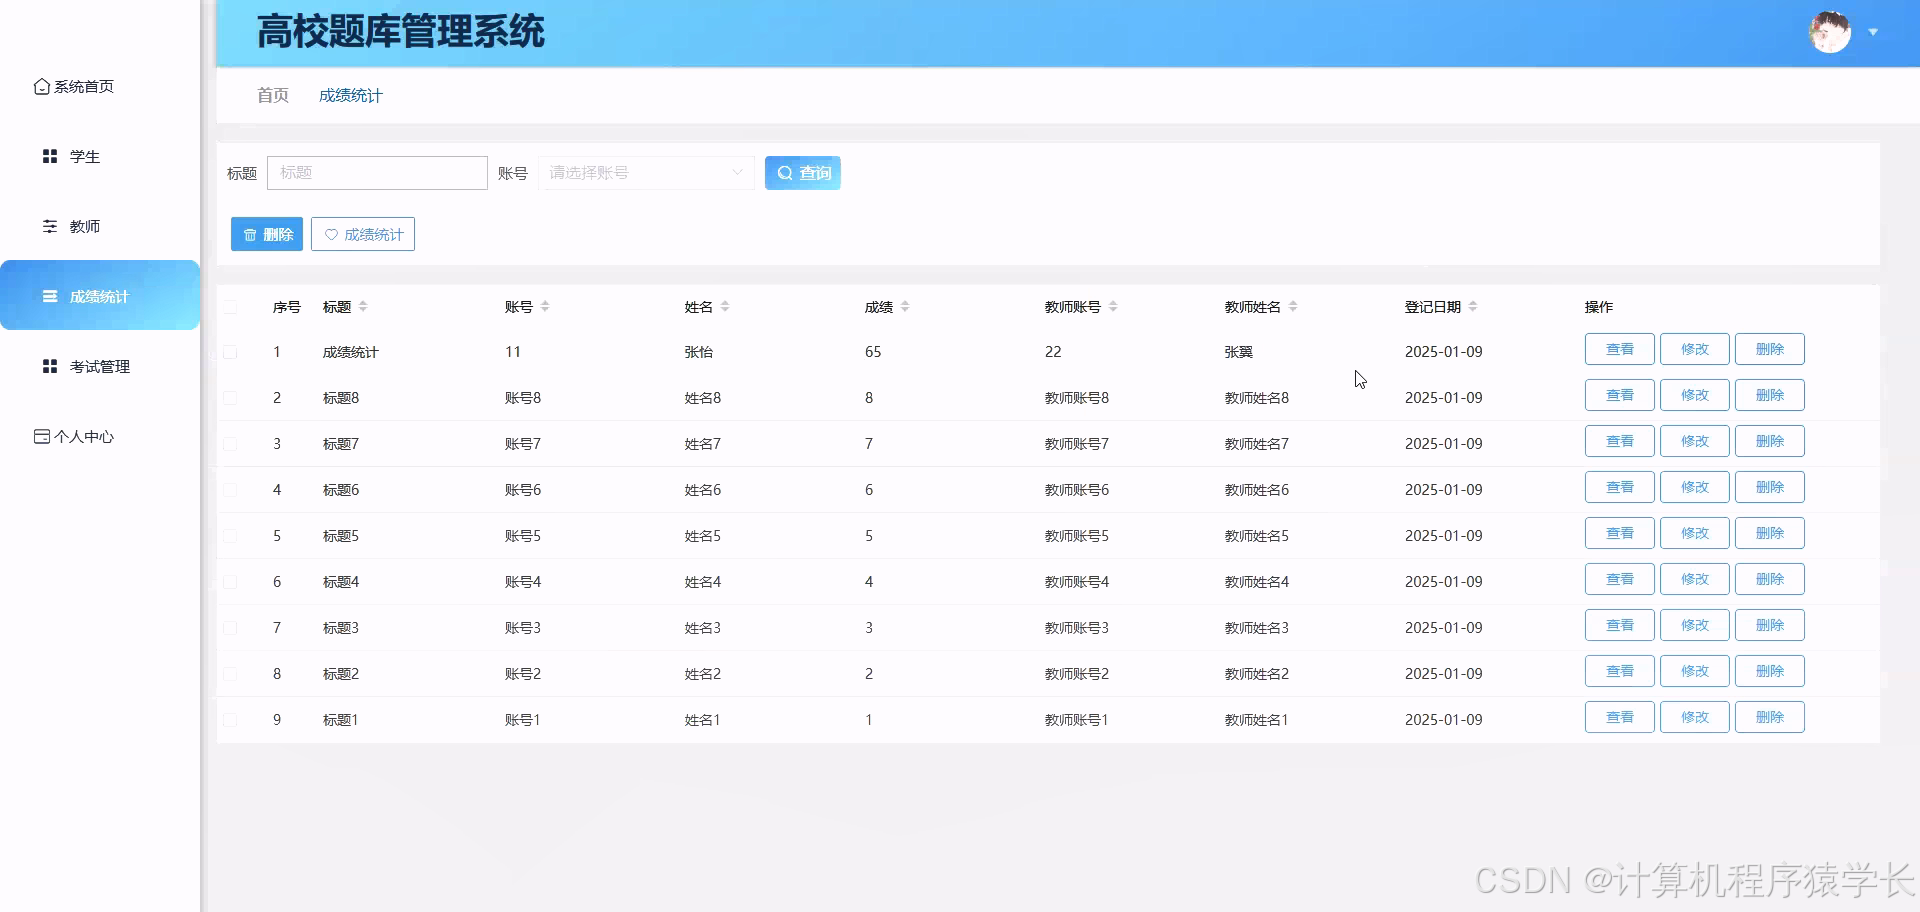Click 删除 for the 标题1 row

[x=1770, y=717]
